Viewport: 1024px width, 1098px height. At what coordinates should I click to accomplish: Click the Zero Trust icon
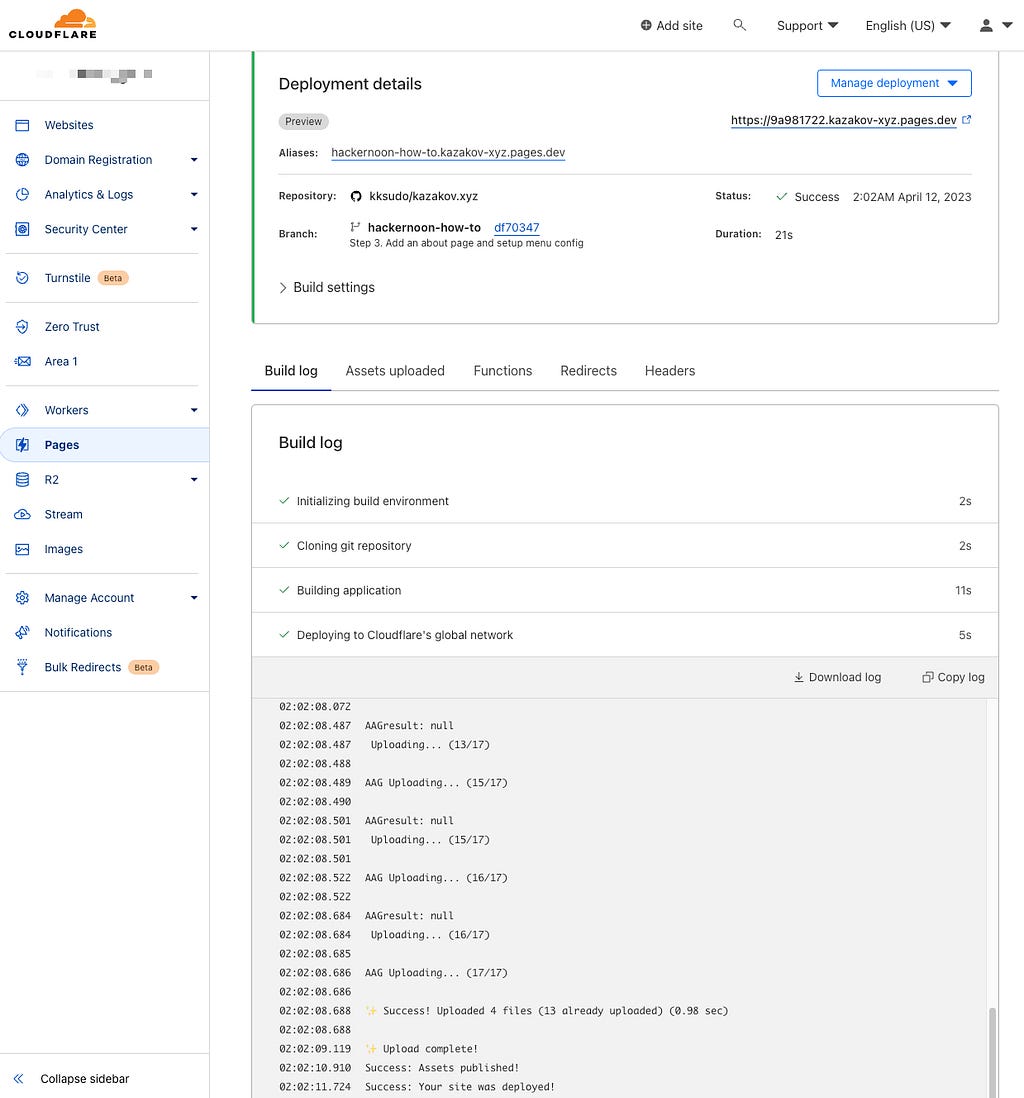click(22, 326)
